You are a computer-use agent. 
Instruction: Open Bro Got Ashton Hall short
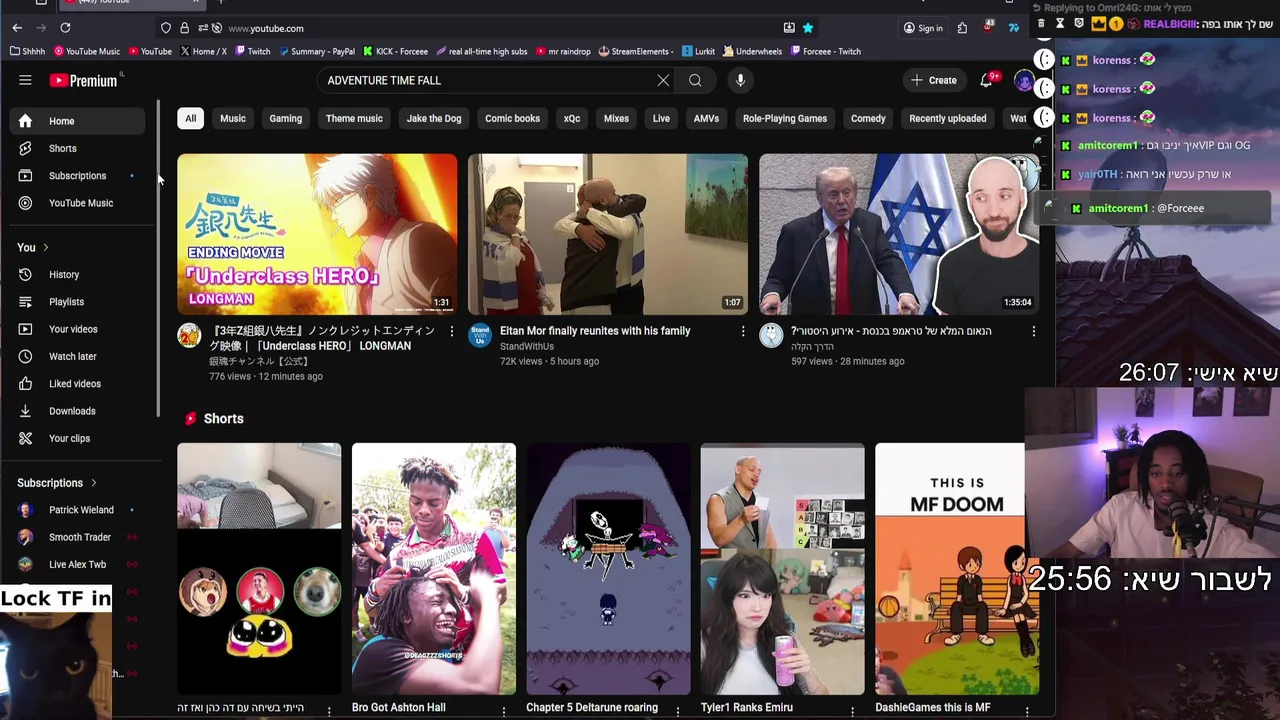[x=434, y=568]
